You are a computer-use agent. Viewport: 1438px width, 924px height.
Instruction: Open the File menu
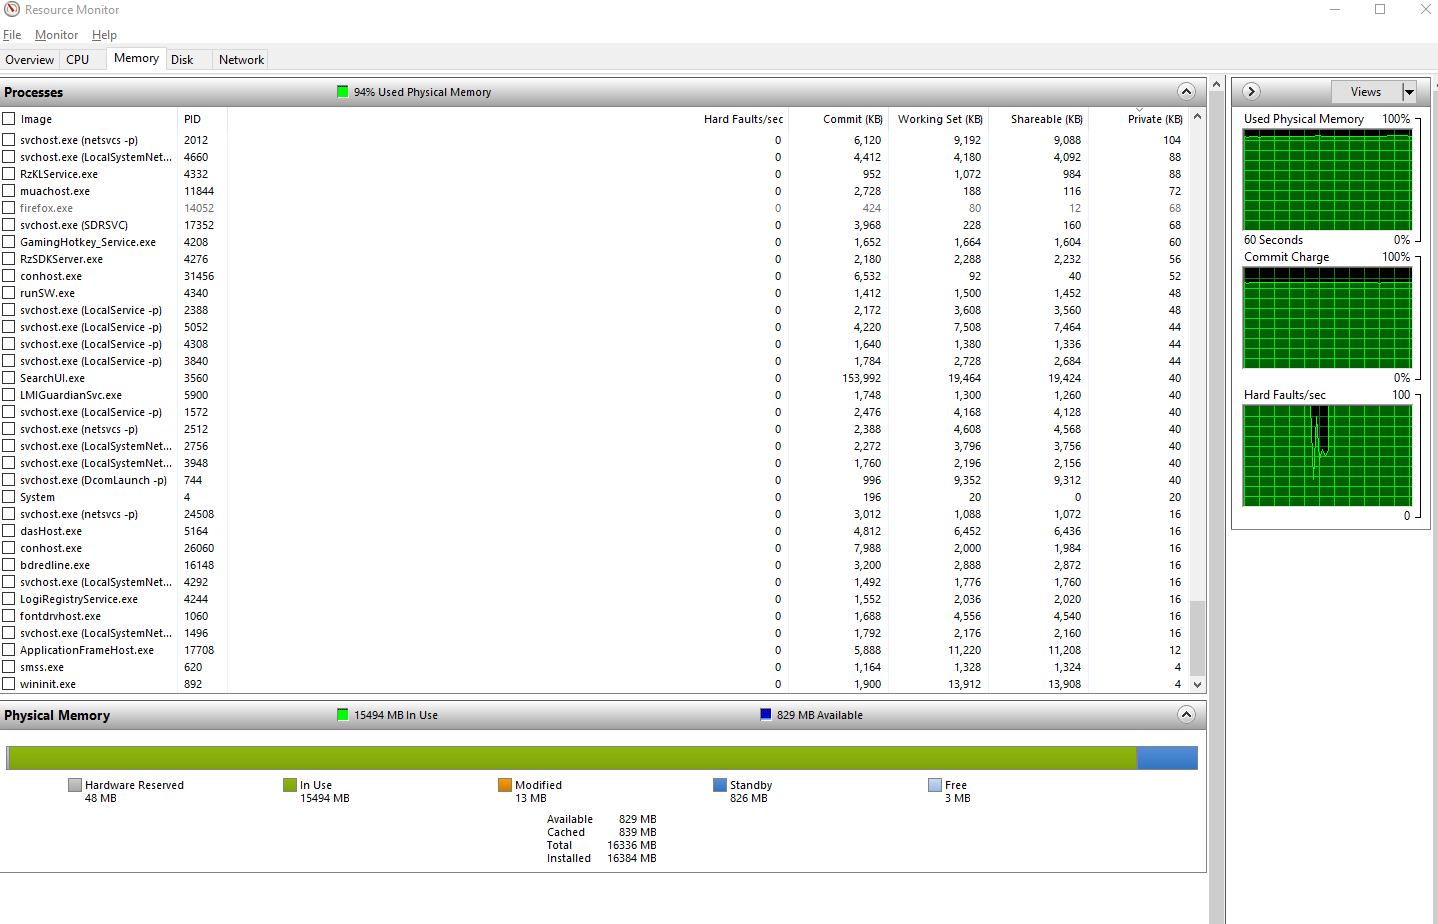click(12, 35)
